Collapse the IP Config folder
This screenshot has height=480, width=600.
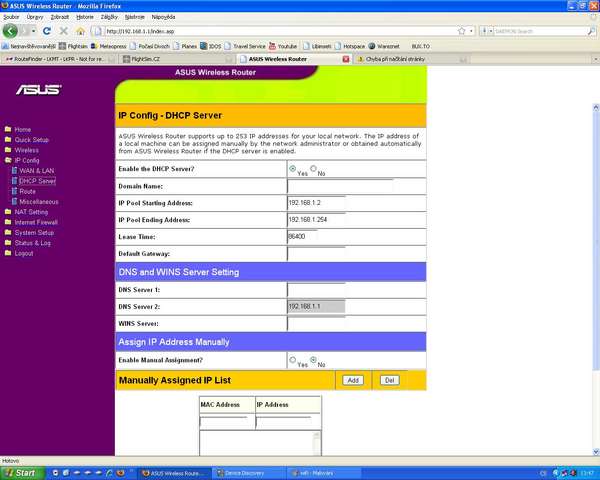click(8, 160)
